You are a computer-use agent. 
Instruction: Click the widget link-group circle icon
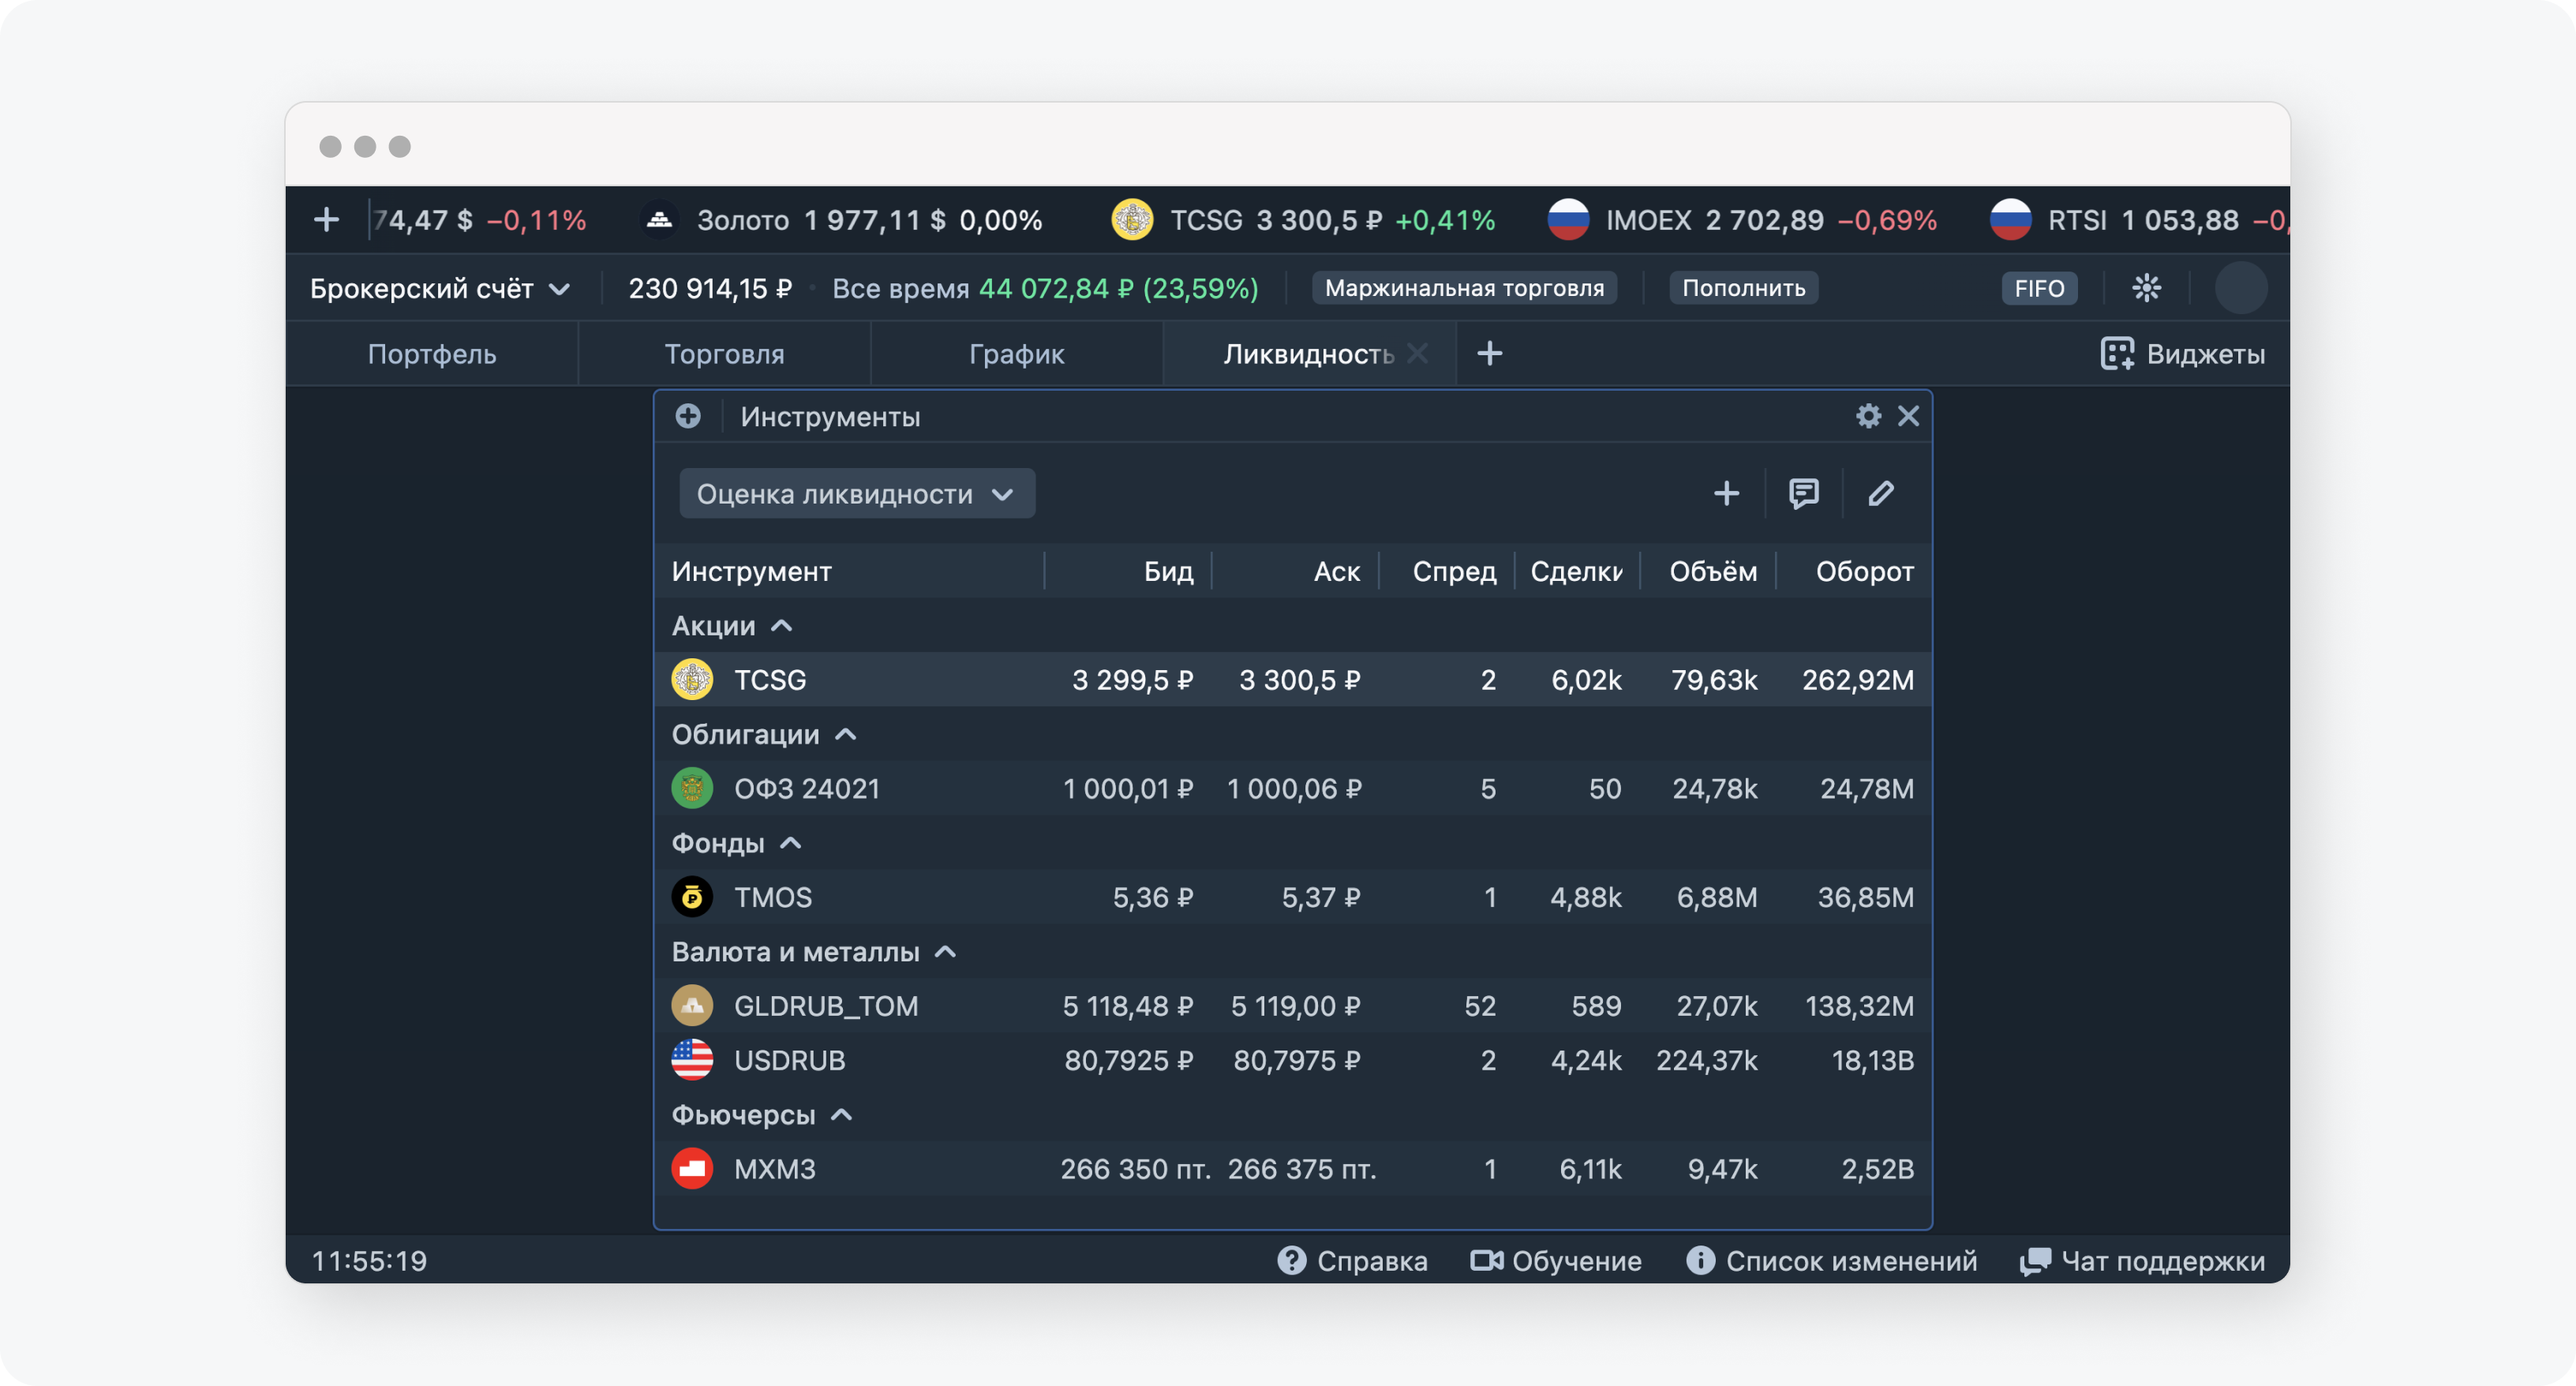[x=688, y=416]
